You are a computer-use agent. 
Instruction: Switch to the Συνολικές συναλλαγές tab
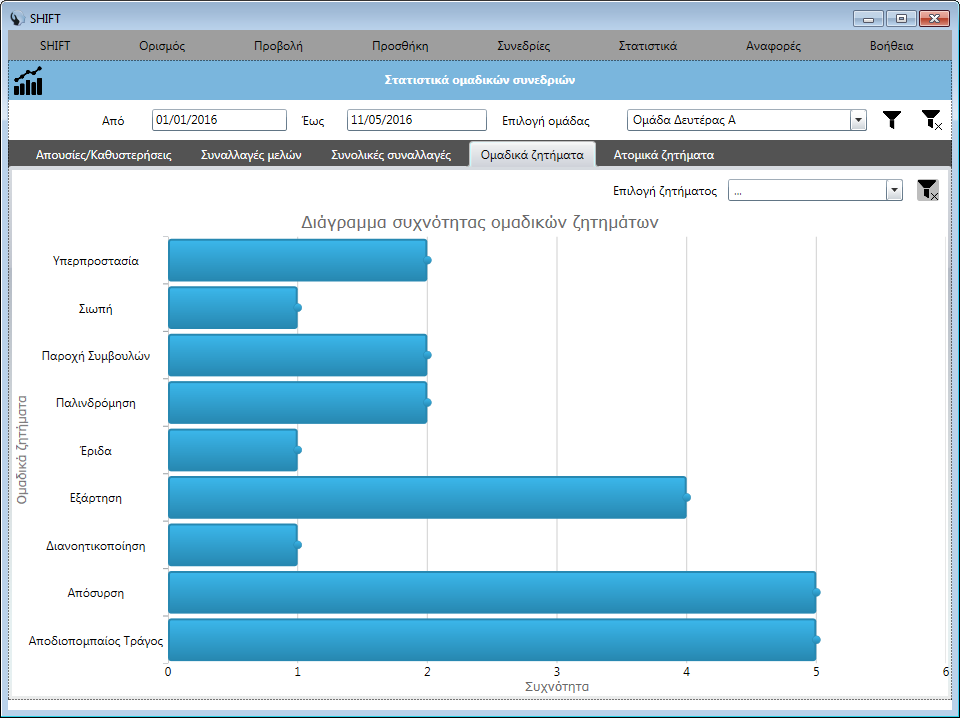click(x=391, y=155)
